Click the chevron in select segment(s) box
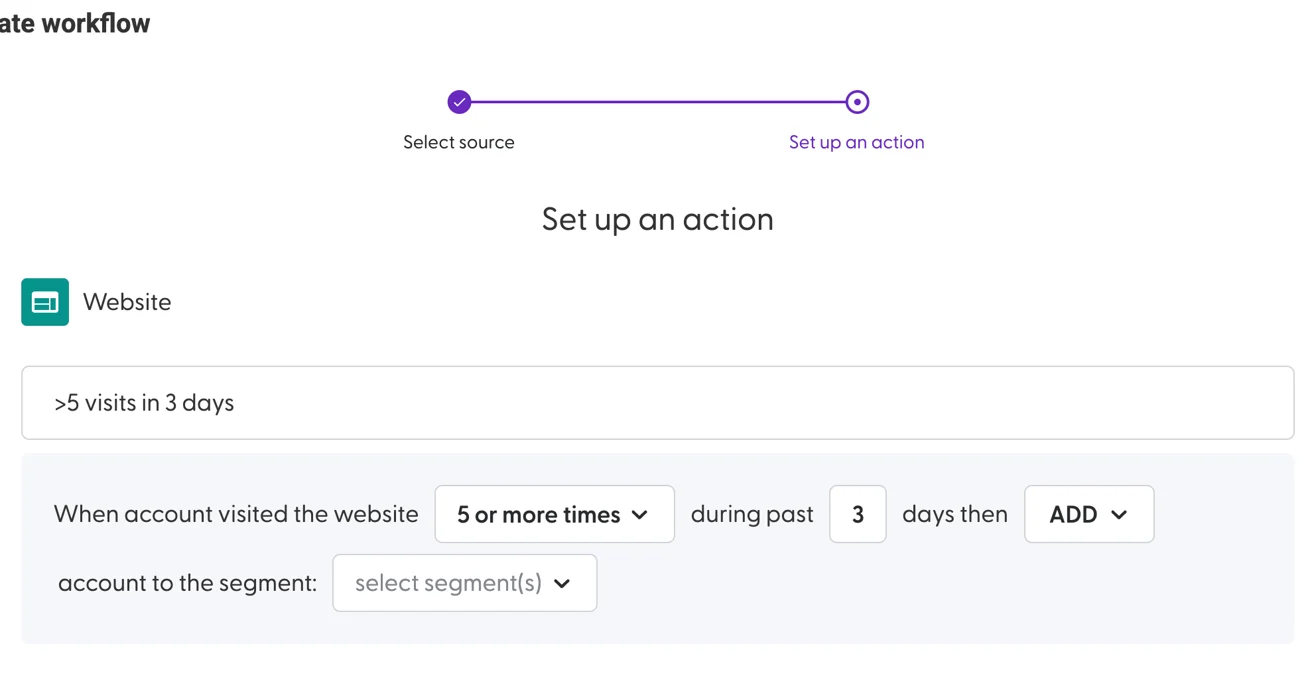The width and height of the screenshot is (1312, 673). 562,583
